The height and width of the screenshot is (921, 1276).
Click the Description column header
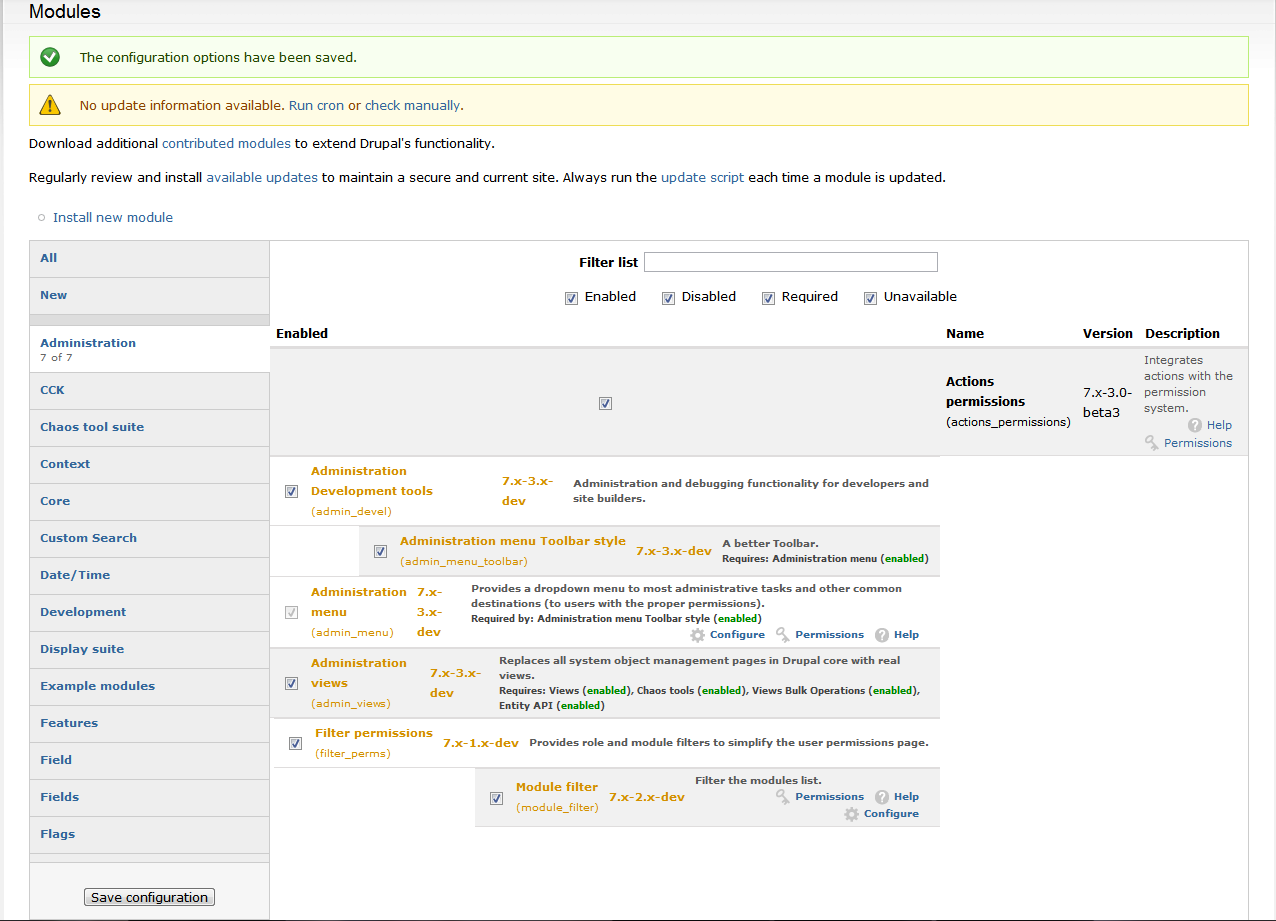tap(1182, 334)
